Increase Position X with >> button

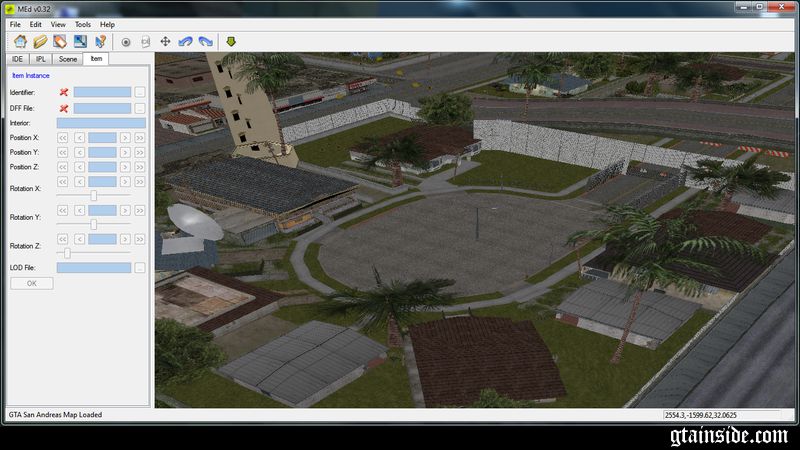click(140, 138)
